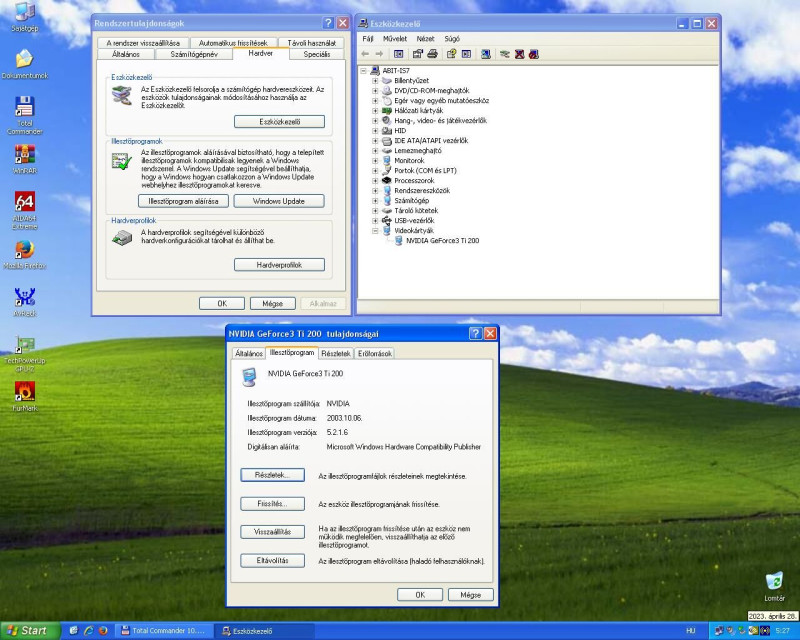Viewport: 800px width, 640px height.
Task: Open the Nézet menu
Action: pyautogui.click(x=425, y=39)
